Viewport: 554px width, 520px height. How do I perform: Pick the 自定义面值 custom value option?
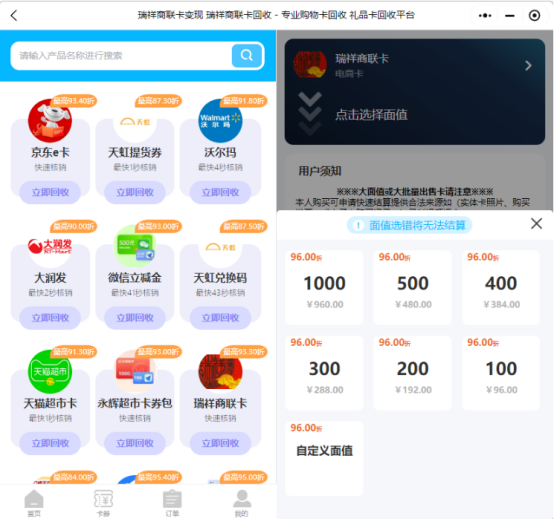coord(324,458)
